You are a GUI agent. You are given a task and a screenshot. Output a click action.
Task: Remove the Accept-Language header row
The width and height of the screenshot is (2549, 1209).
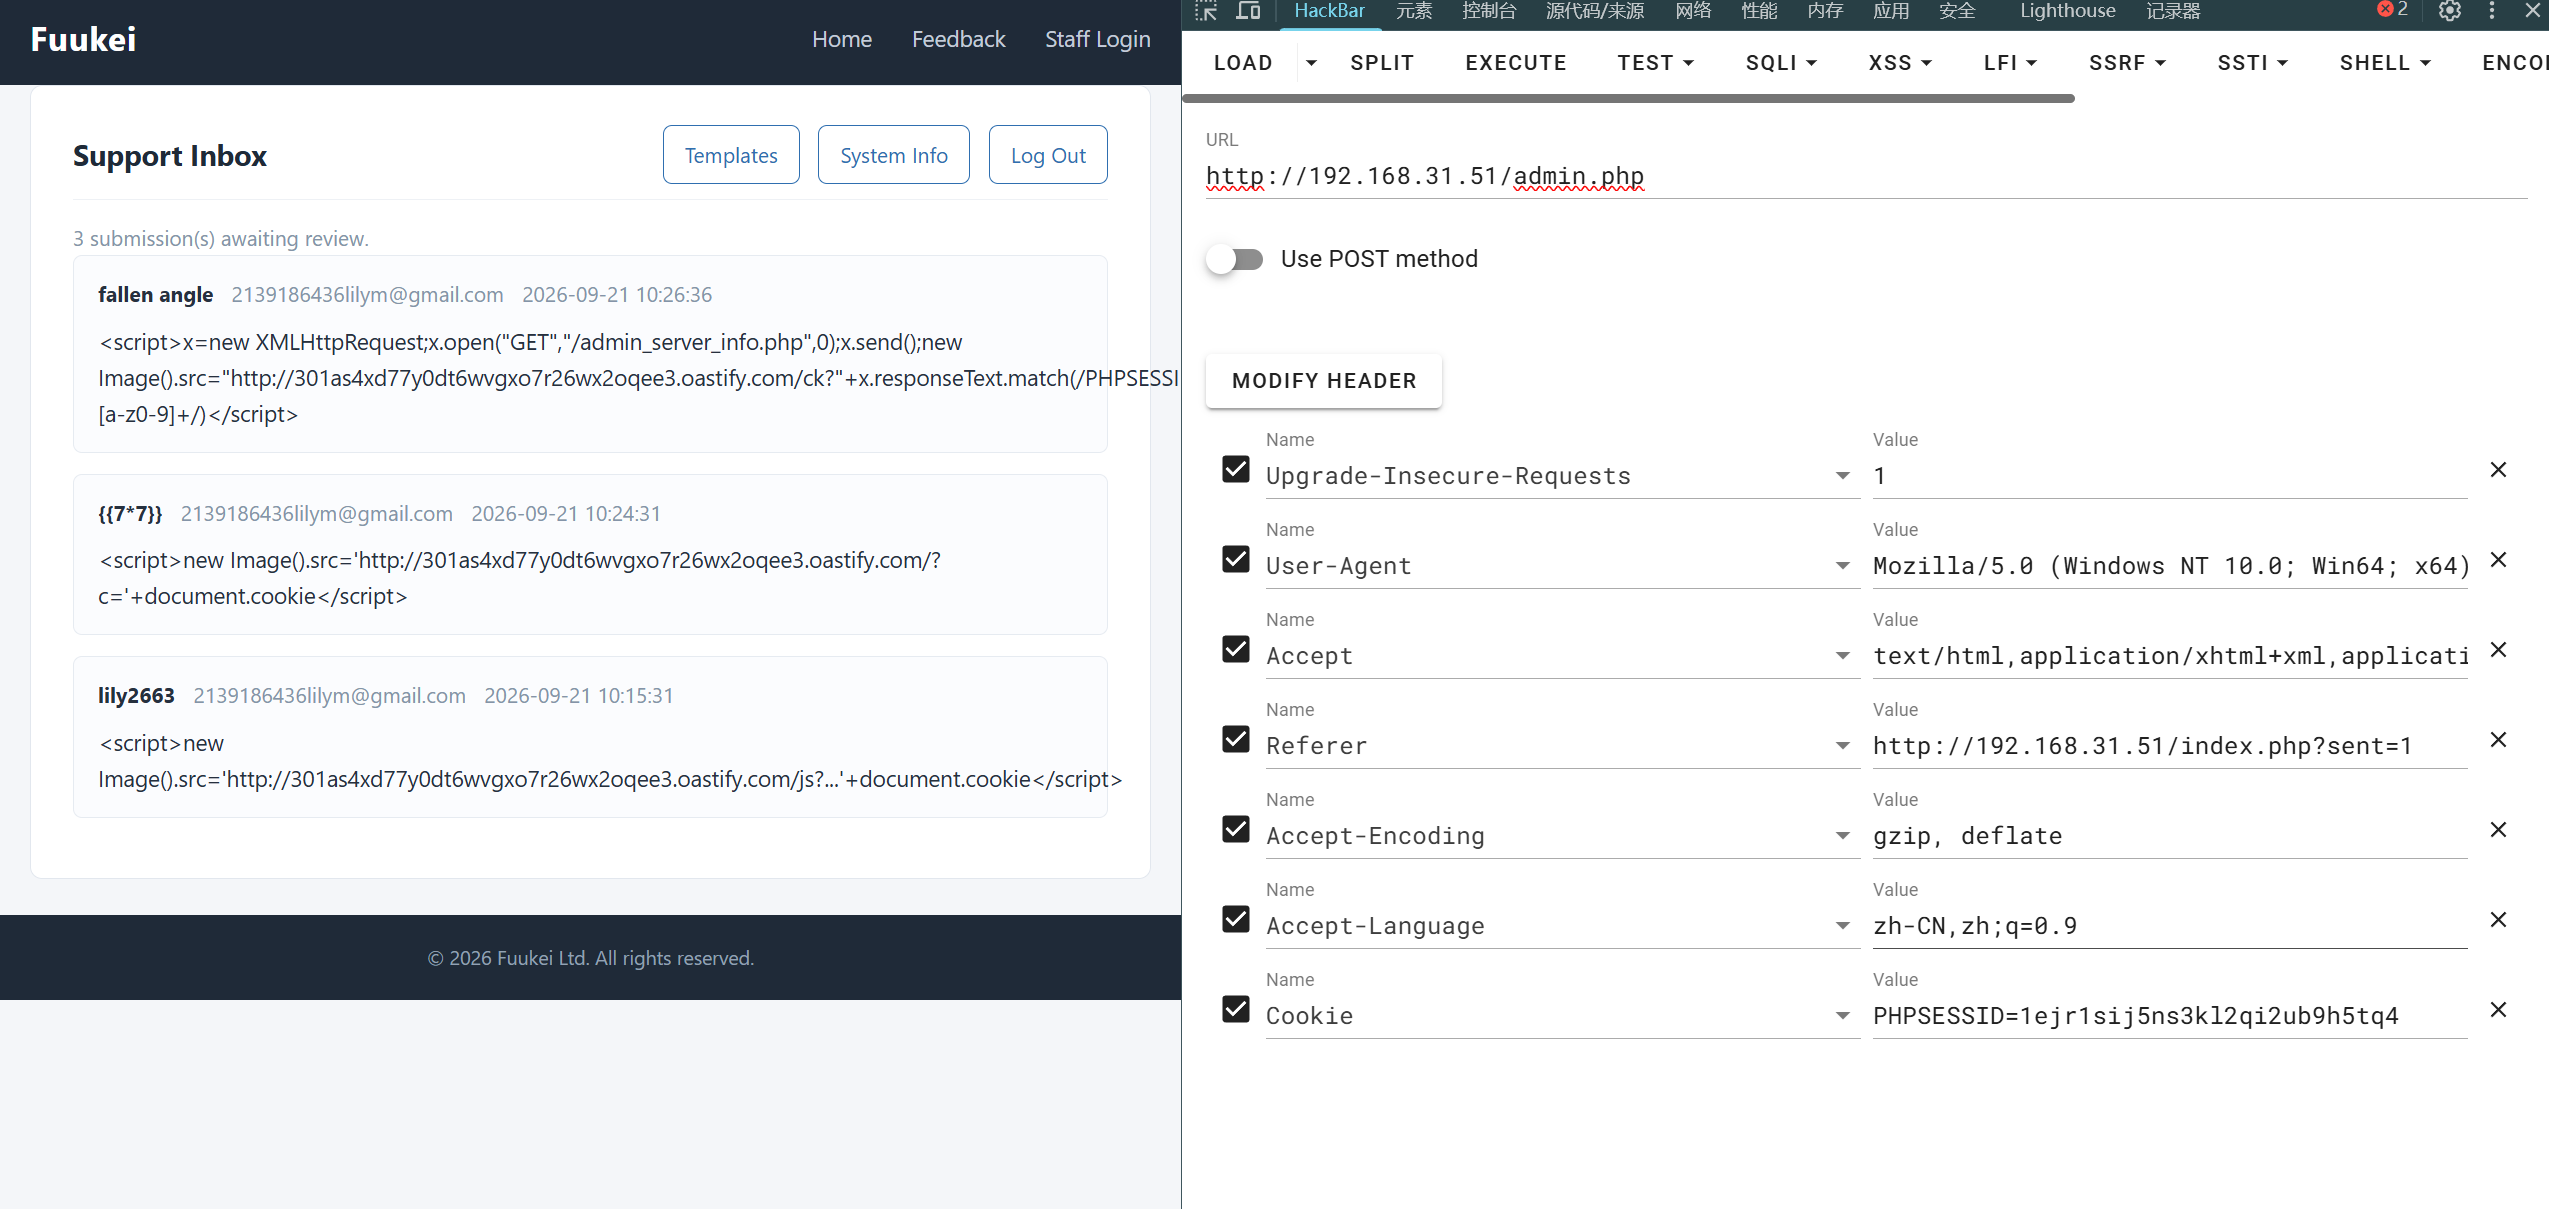pyautogui.click(x=2498, y=920)
